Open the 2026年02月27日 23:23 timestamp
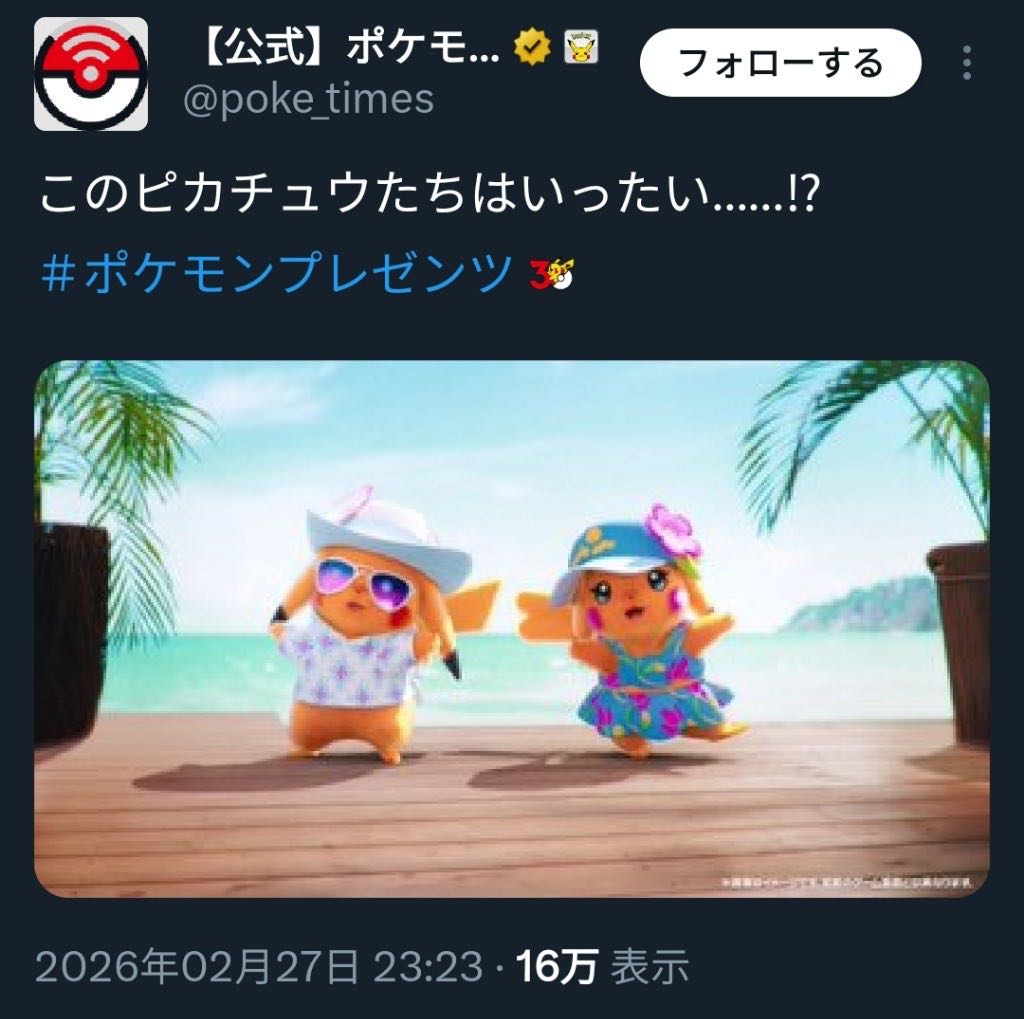This screenshot has width=1024, height=1019. click(x=259, y=967)
